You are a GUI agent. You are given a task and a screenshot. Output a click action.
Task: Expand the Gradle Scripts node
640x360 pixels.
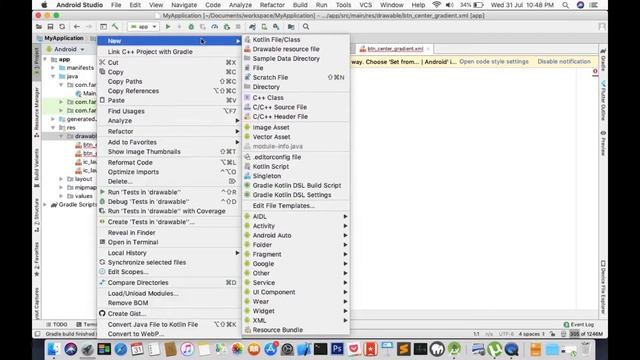(x=45, y=204)
